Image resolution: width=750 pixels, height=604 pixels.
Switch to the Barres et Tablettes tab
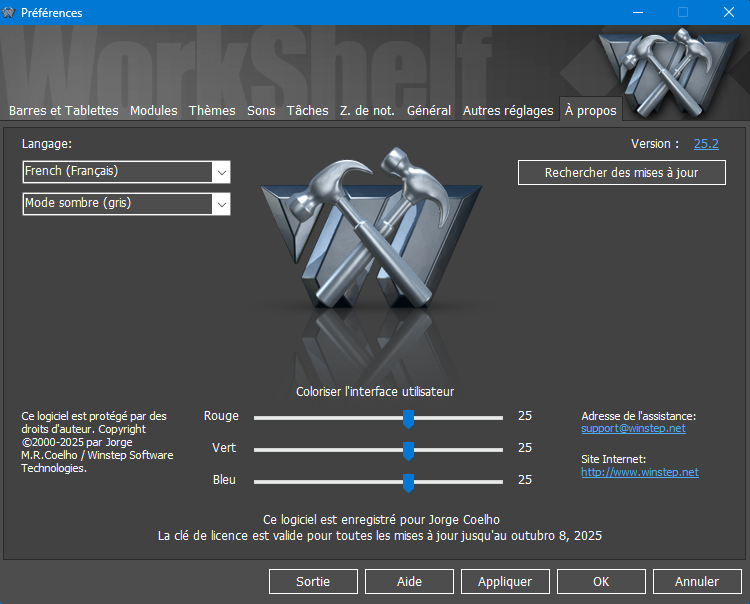click(64, 111)
